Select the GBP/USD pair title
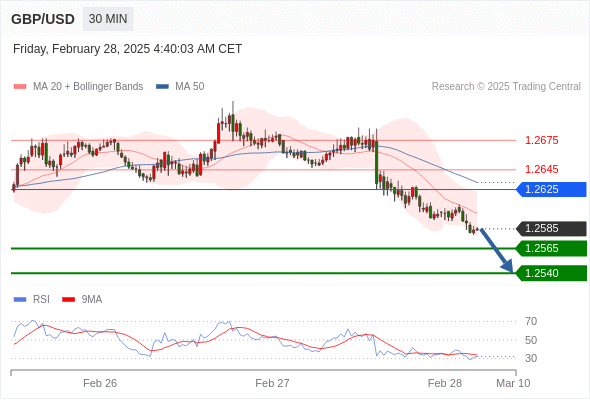 click(x=43, y=19)
